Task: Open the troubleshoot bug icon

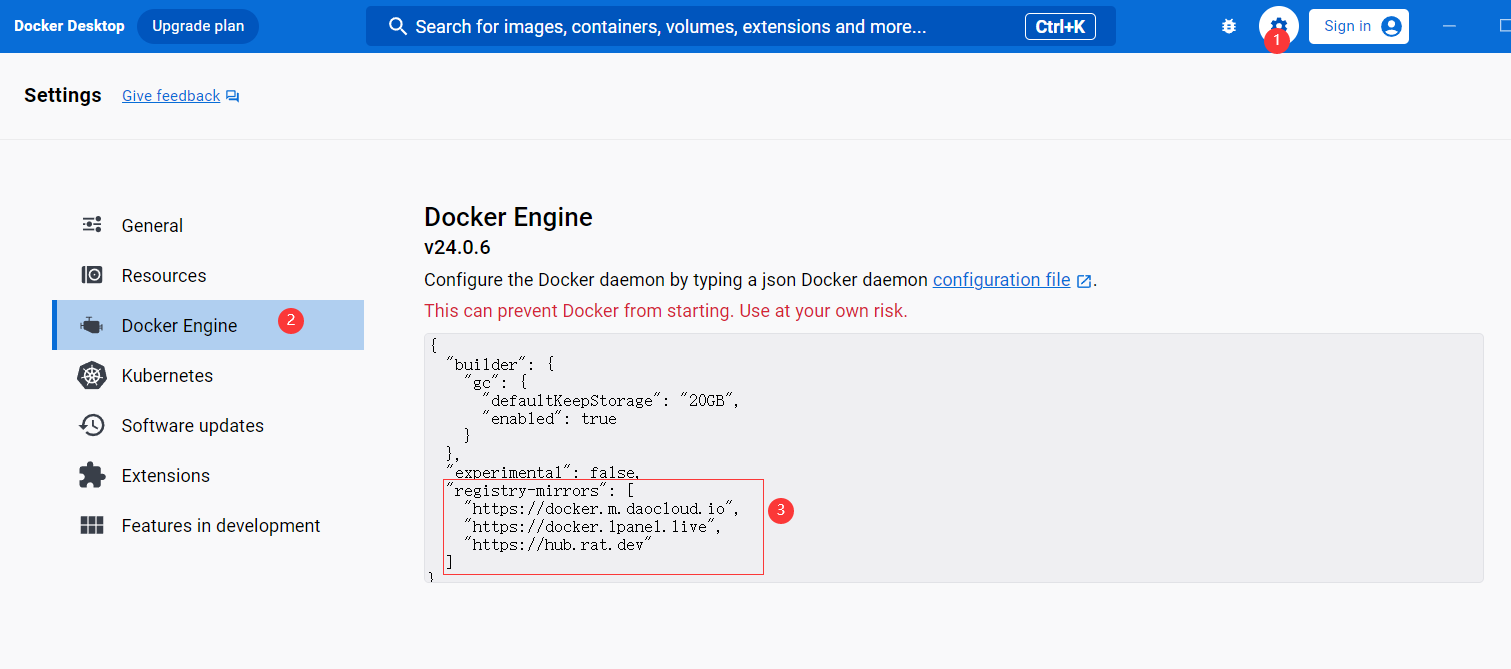Action: (1229, 27)
